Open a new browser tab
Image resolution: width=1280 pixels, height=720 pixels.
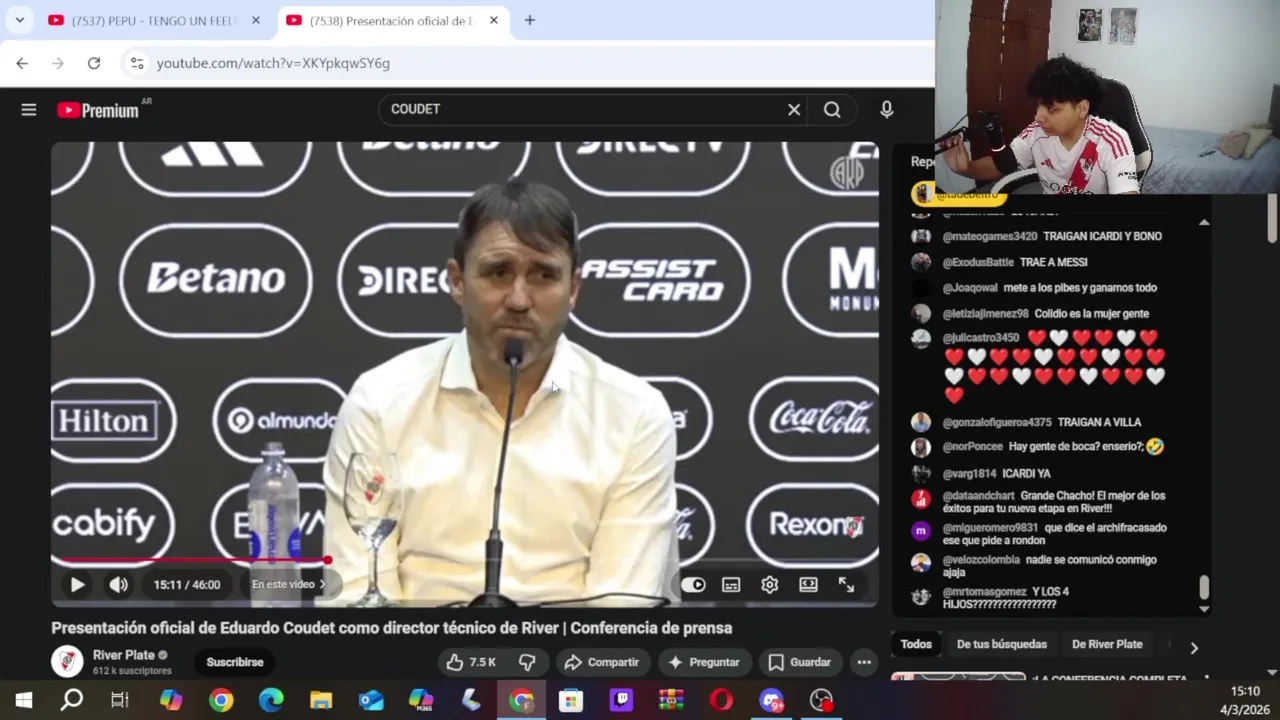[x=530, y=20]
